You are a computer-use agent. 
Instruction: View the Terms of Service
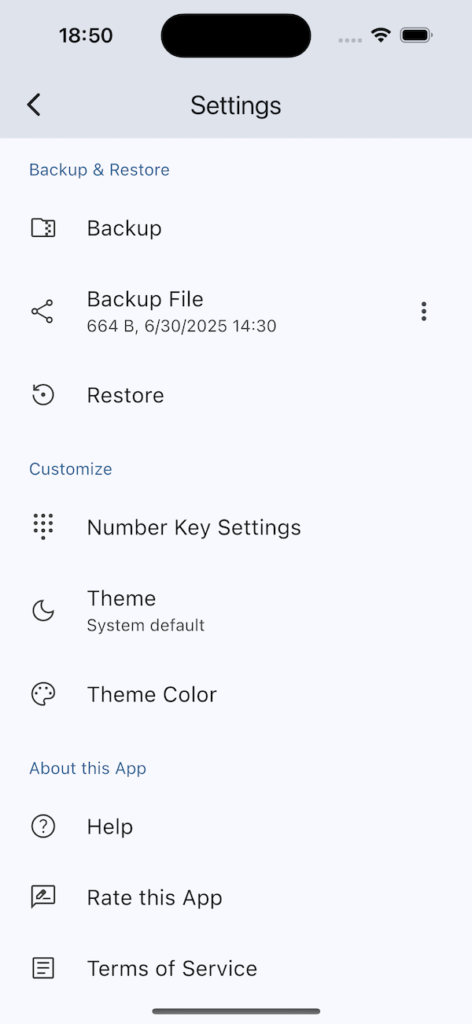coord(236,968)
